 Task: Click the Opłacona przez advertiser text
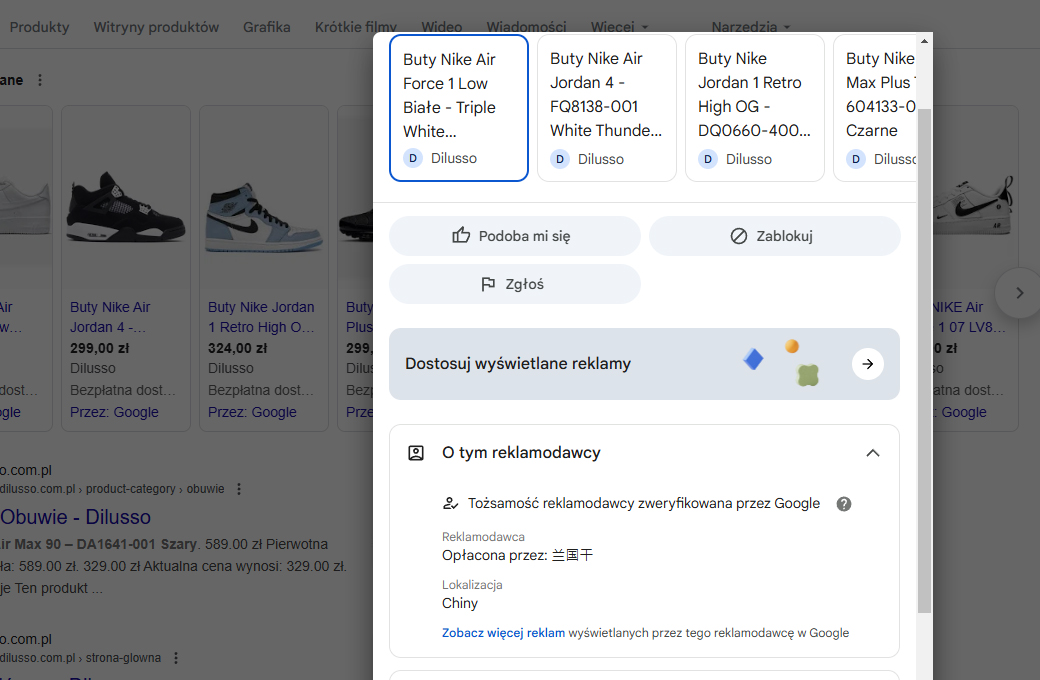pyautogui.click(x=517, y=555)
